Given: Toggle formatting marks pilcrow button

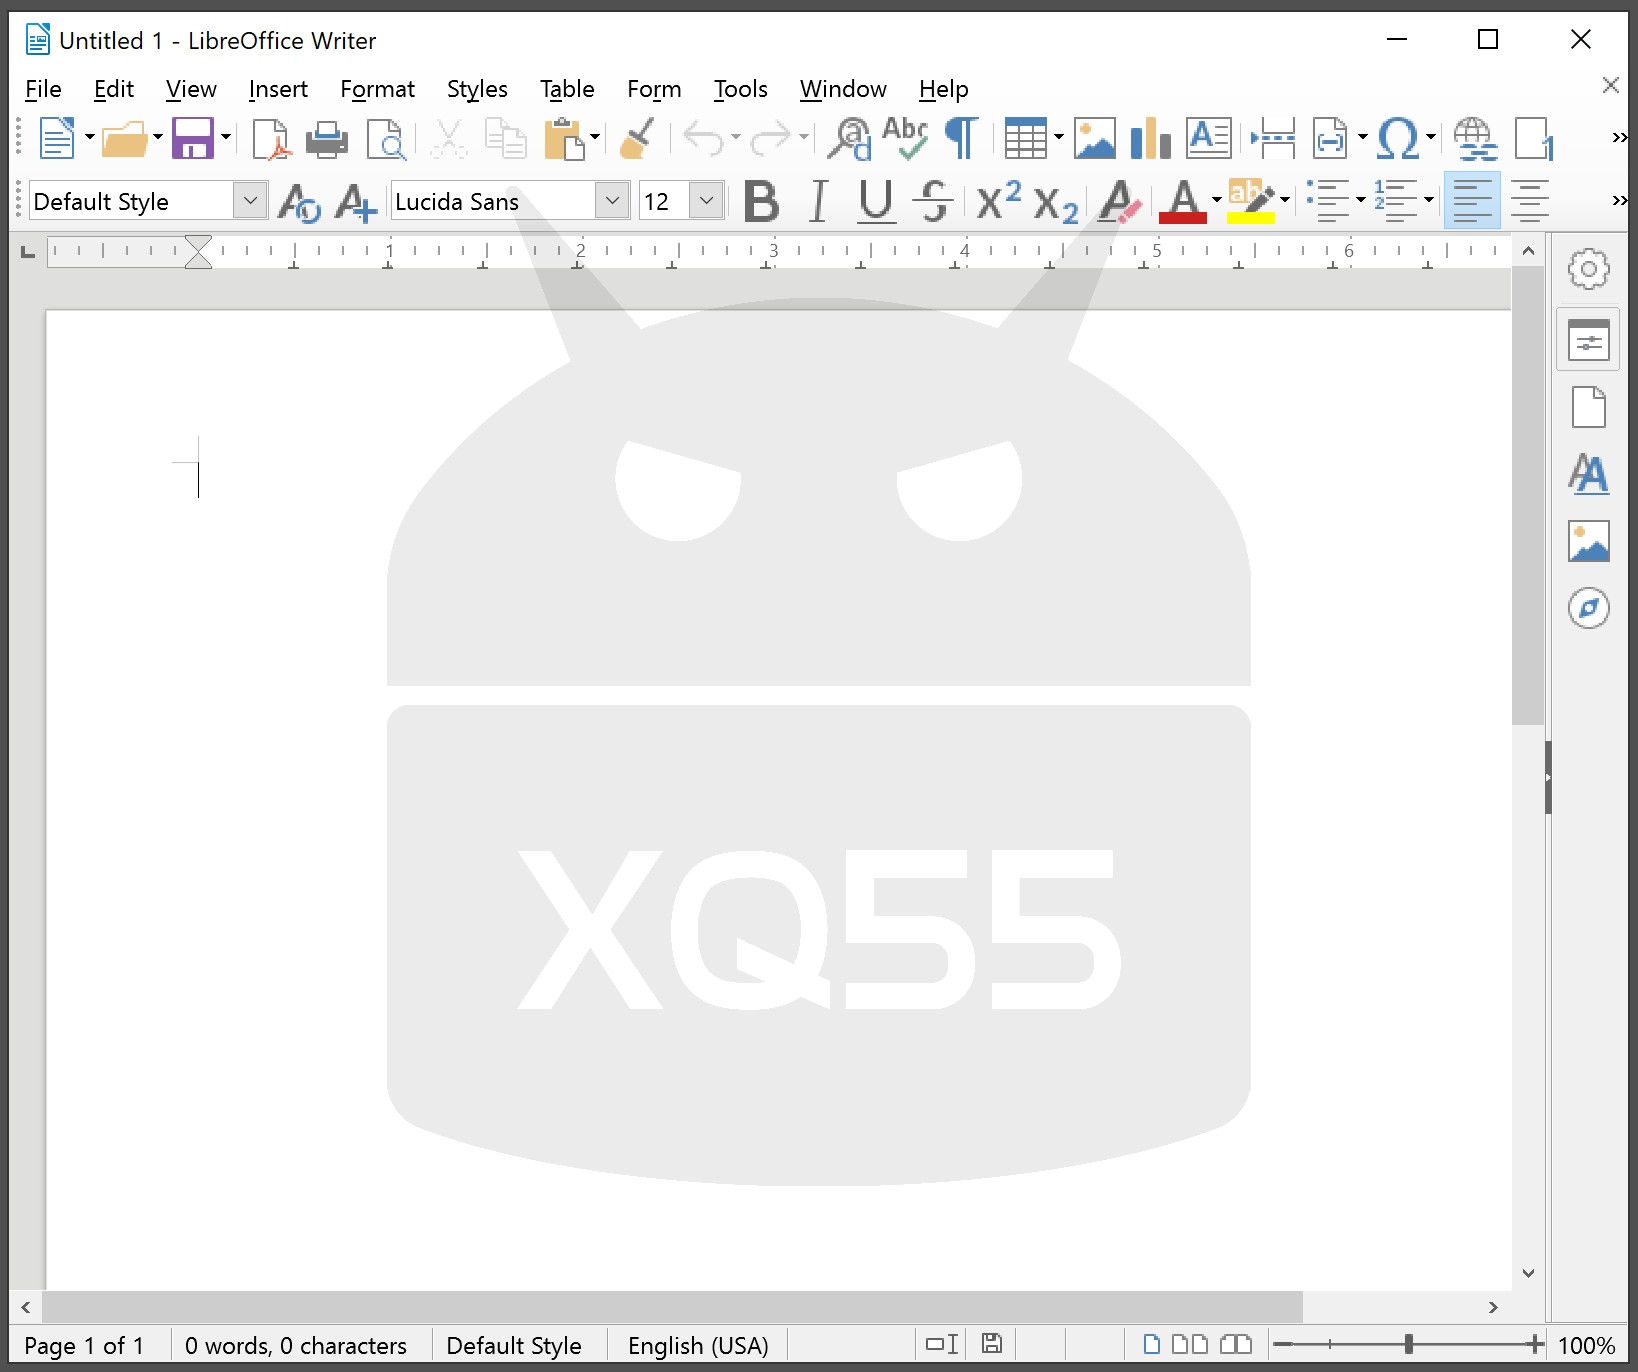Looking at the screenshot, I should click(961, 139).
